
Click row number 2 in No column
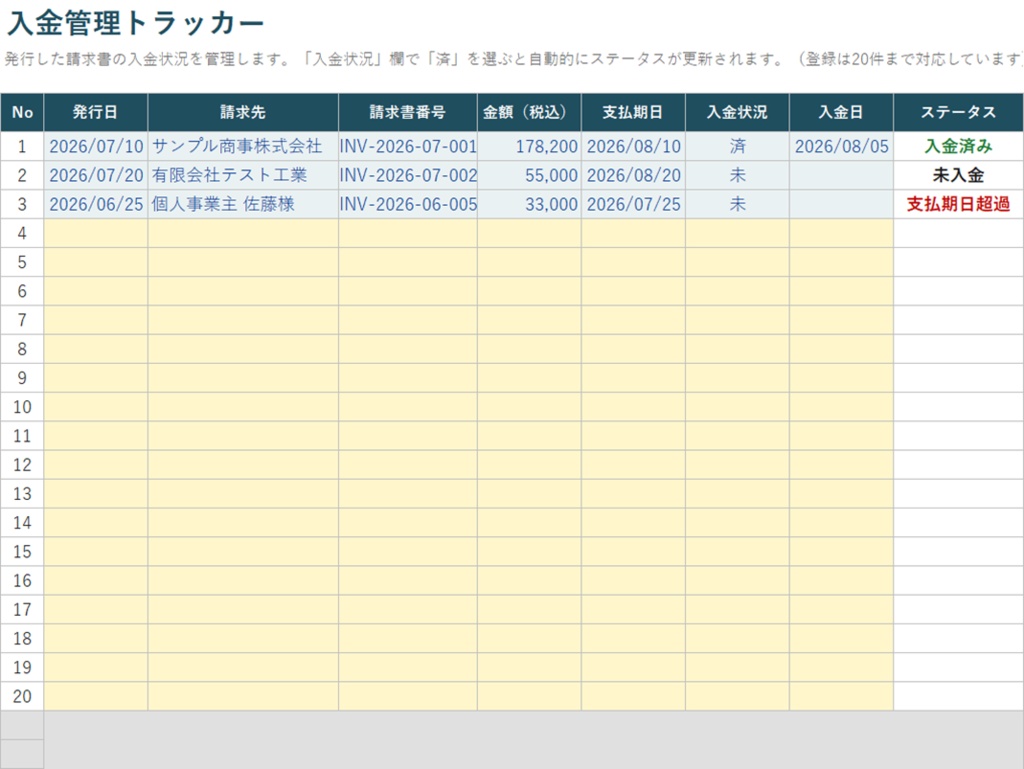22,176
